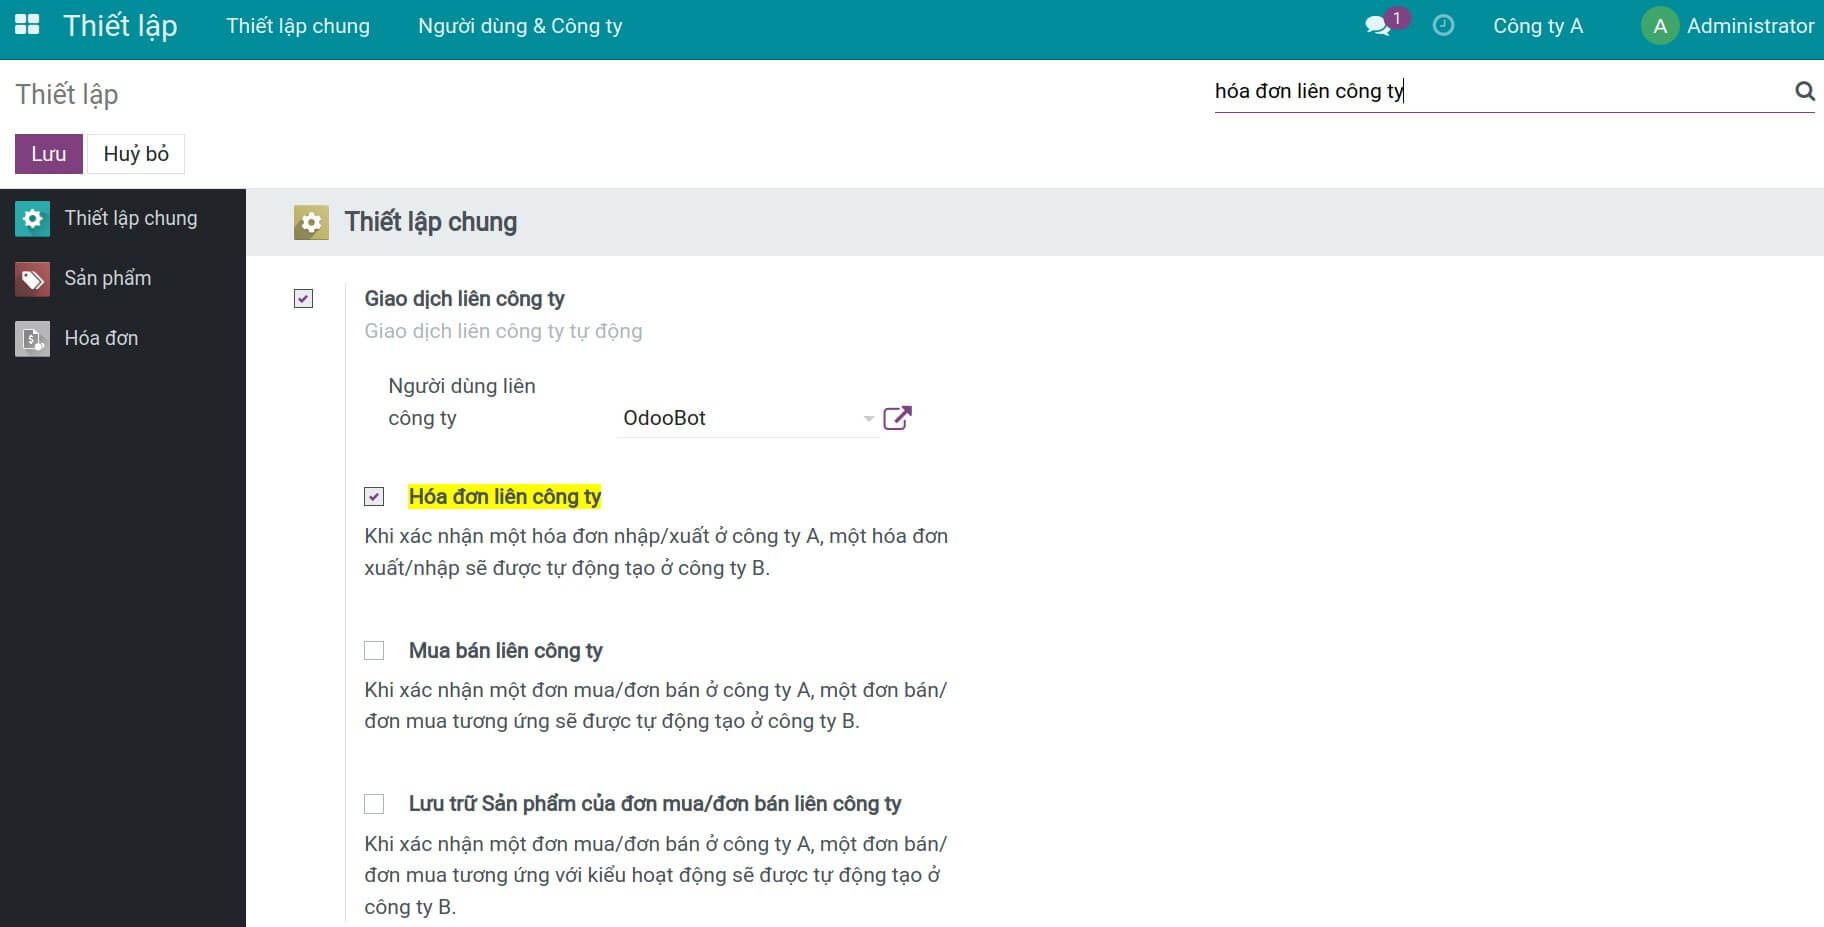1824x927 pixels.
Task: Open the apps grid menu icon
Action: coord(27,25)
